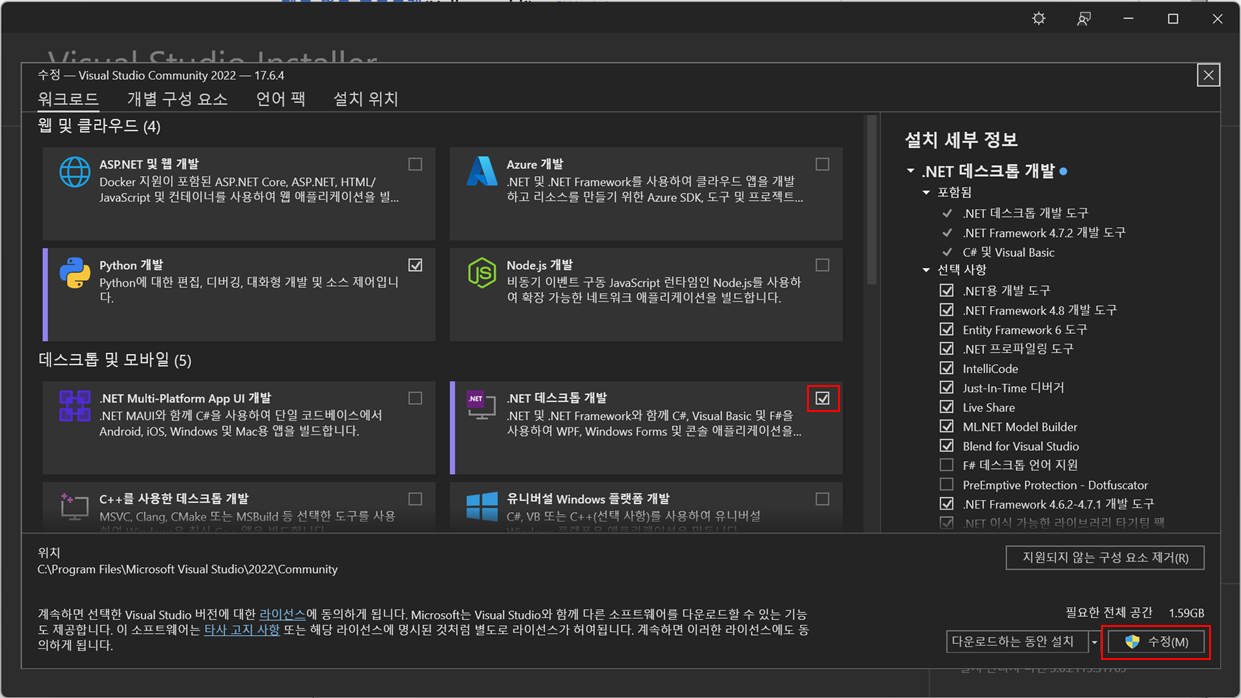Viewport: 1241px width, 698px height.
Task: Open the install mode dropdown arrow
Action: [x=1094, y=642]
